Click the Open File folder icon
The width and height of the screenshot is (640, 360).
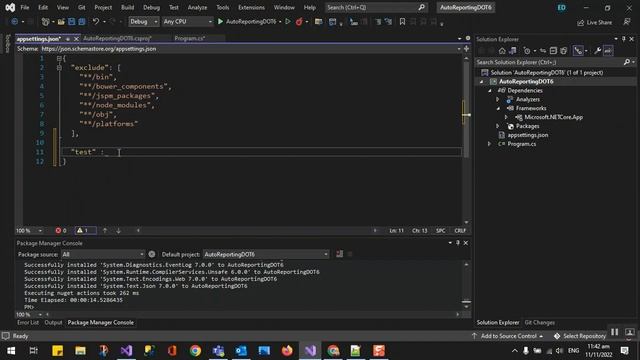pyautogui.click(x=61, y=22)
